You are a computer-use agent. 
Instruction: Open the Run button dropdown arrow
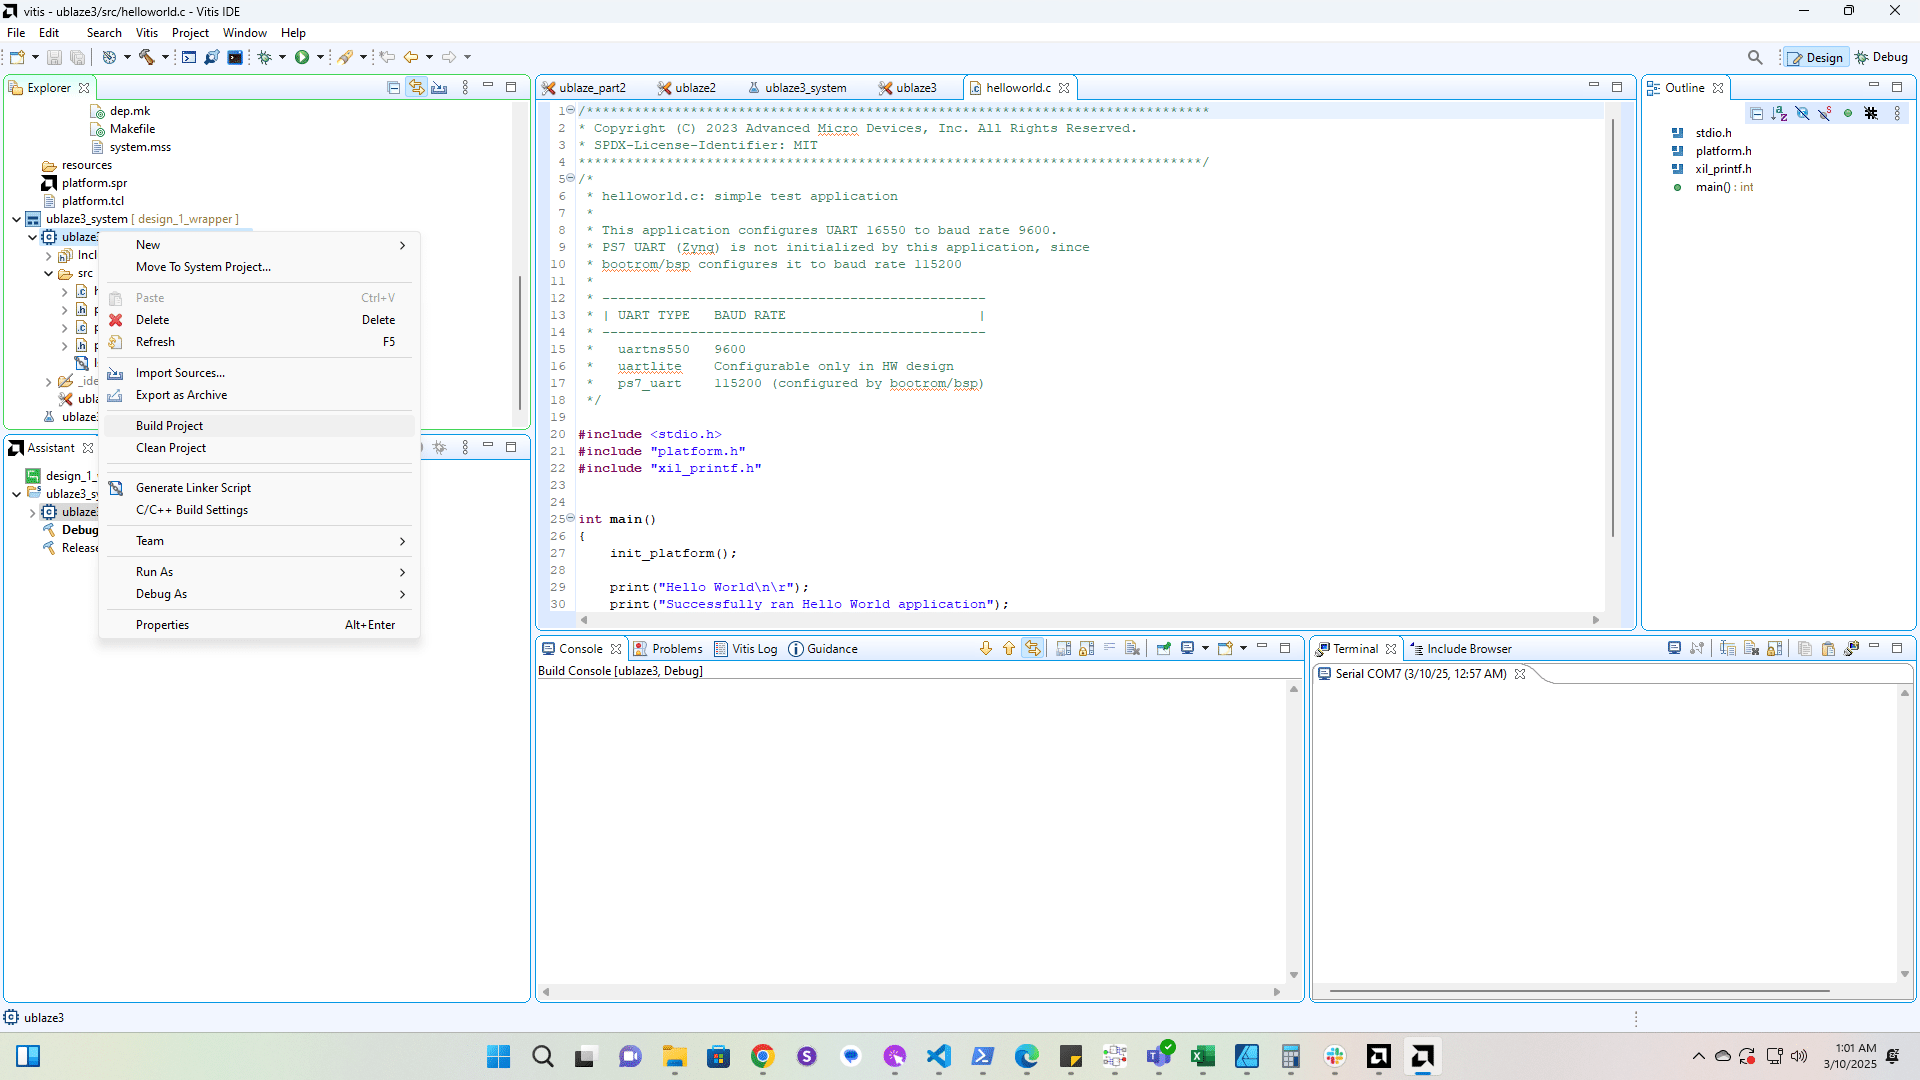click(x=320, y=57)
